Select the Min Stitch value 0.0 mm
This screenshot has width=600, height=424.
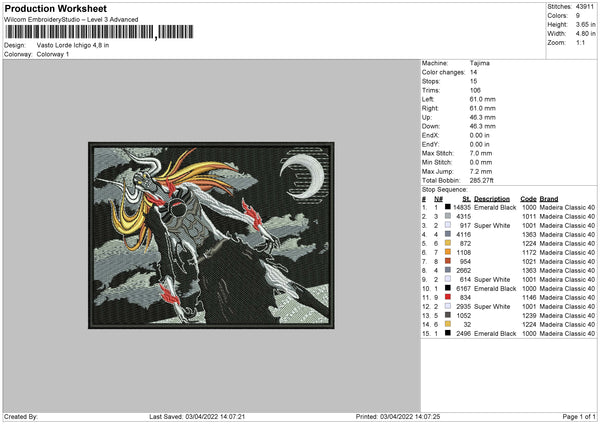(x=481, y=162)
